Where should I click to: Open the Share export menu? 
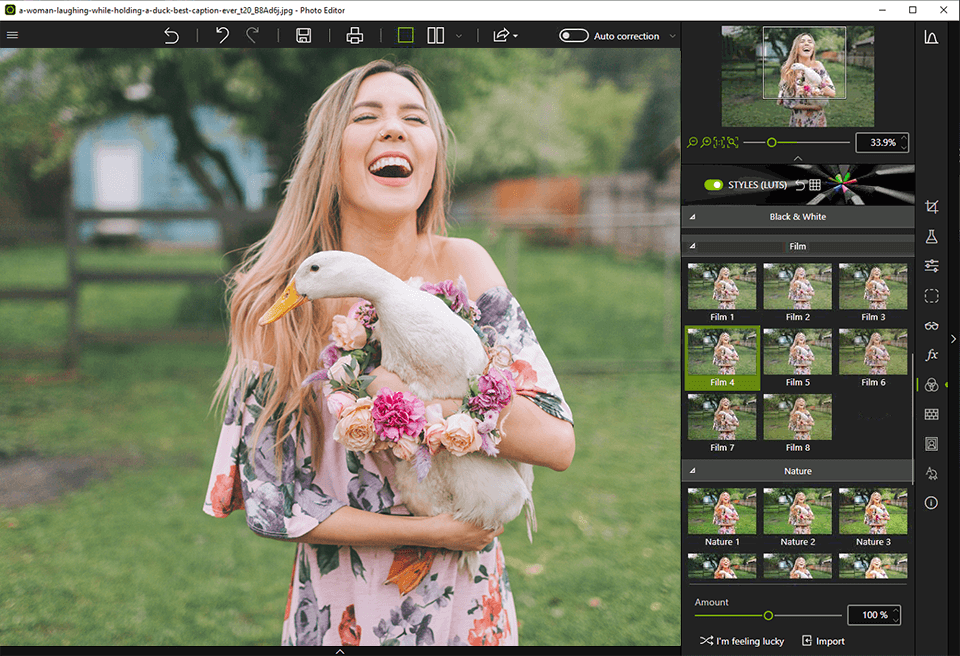[x=504, y=36]
